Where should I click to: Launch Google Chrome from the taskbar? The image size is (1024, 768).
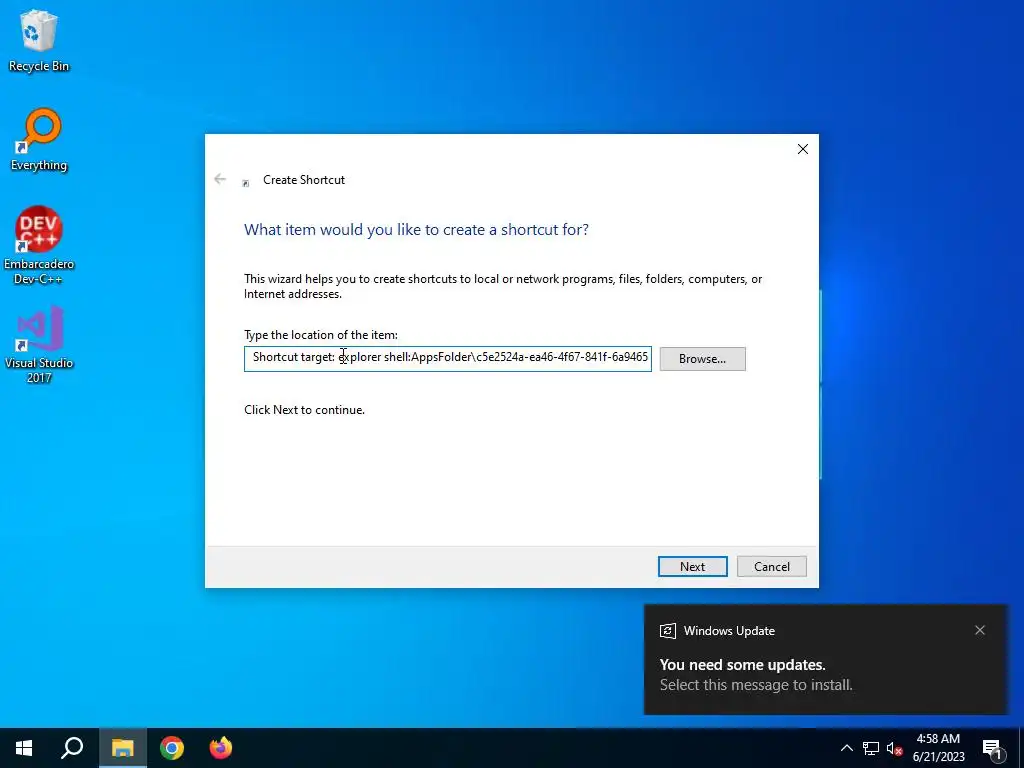172,748
